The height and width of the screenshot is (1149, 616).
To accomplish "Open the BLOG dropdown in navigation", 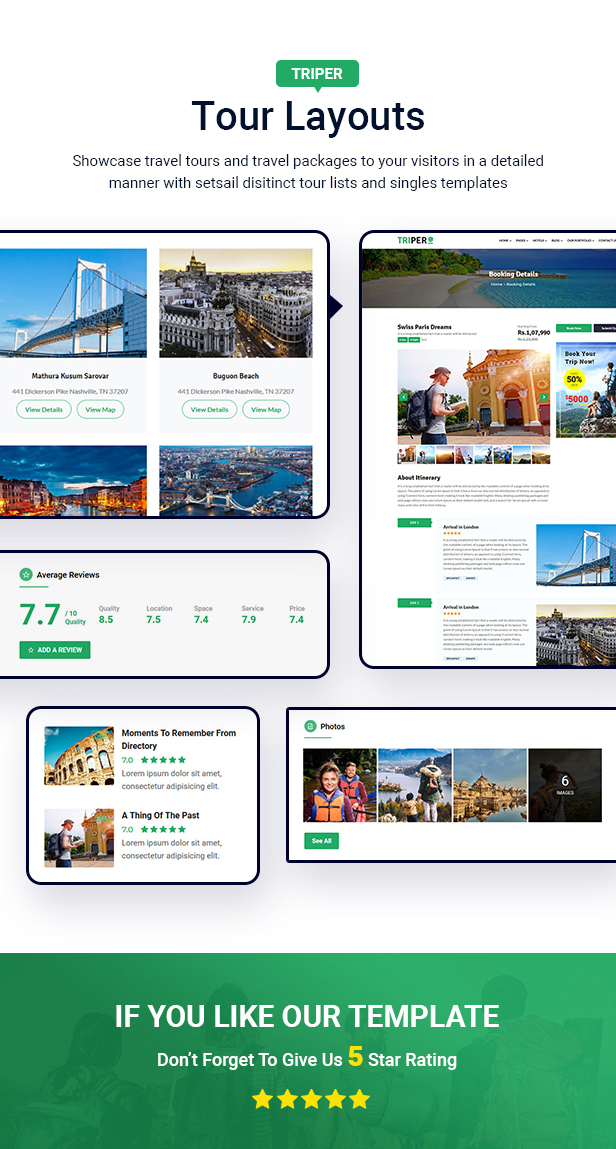I will (556, 240).
